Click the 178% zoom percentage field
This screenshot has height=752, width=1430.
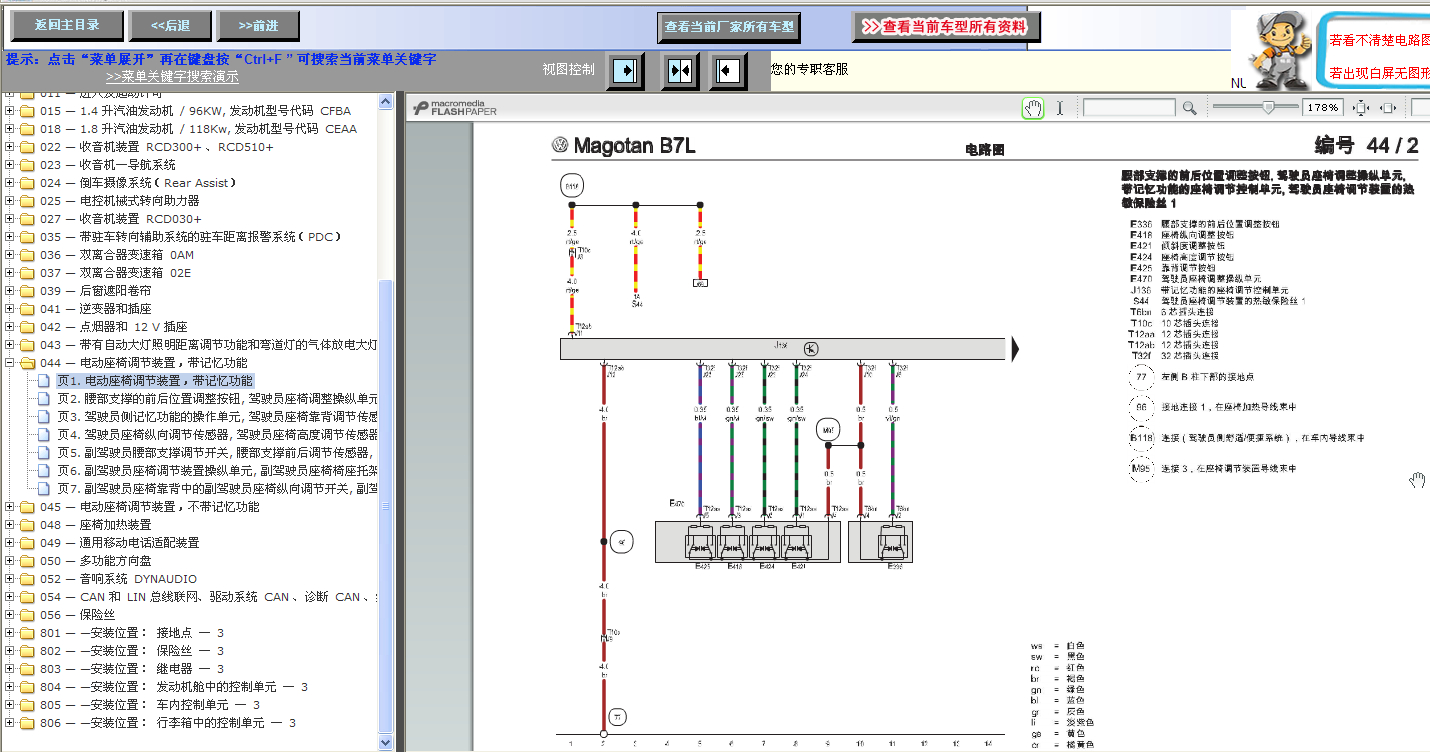[1322, 108]
